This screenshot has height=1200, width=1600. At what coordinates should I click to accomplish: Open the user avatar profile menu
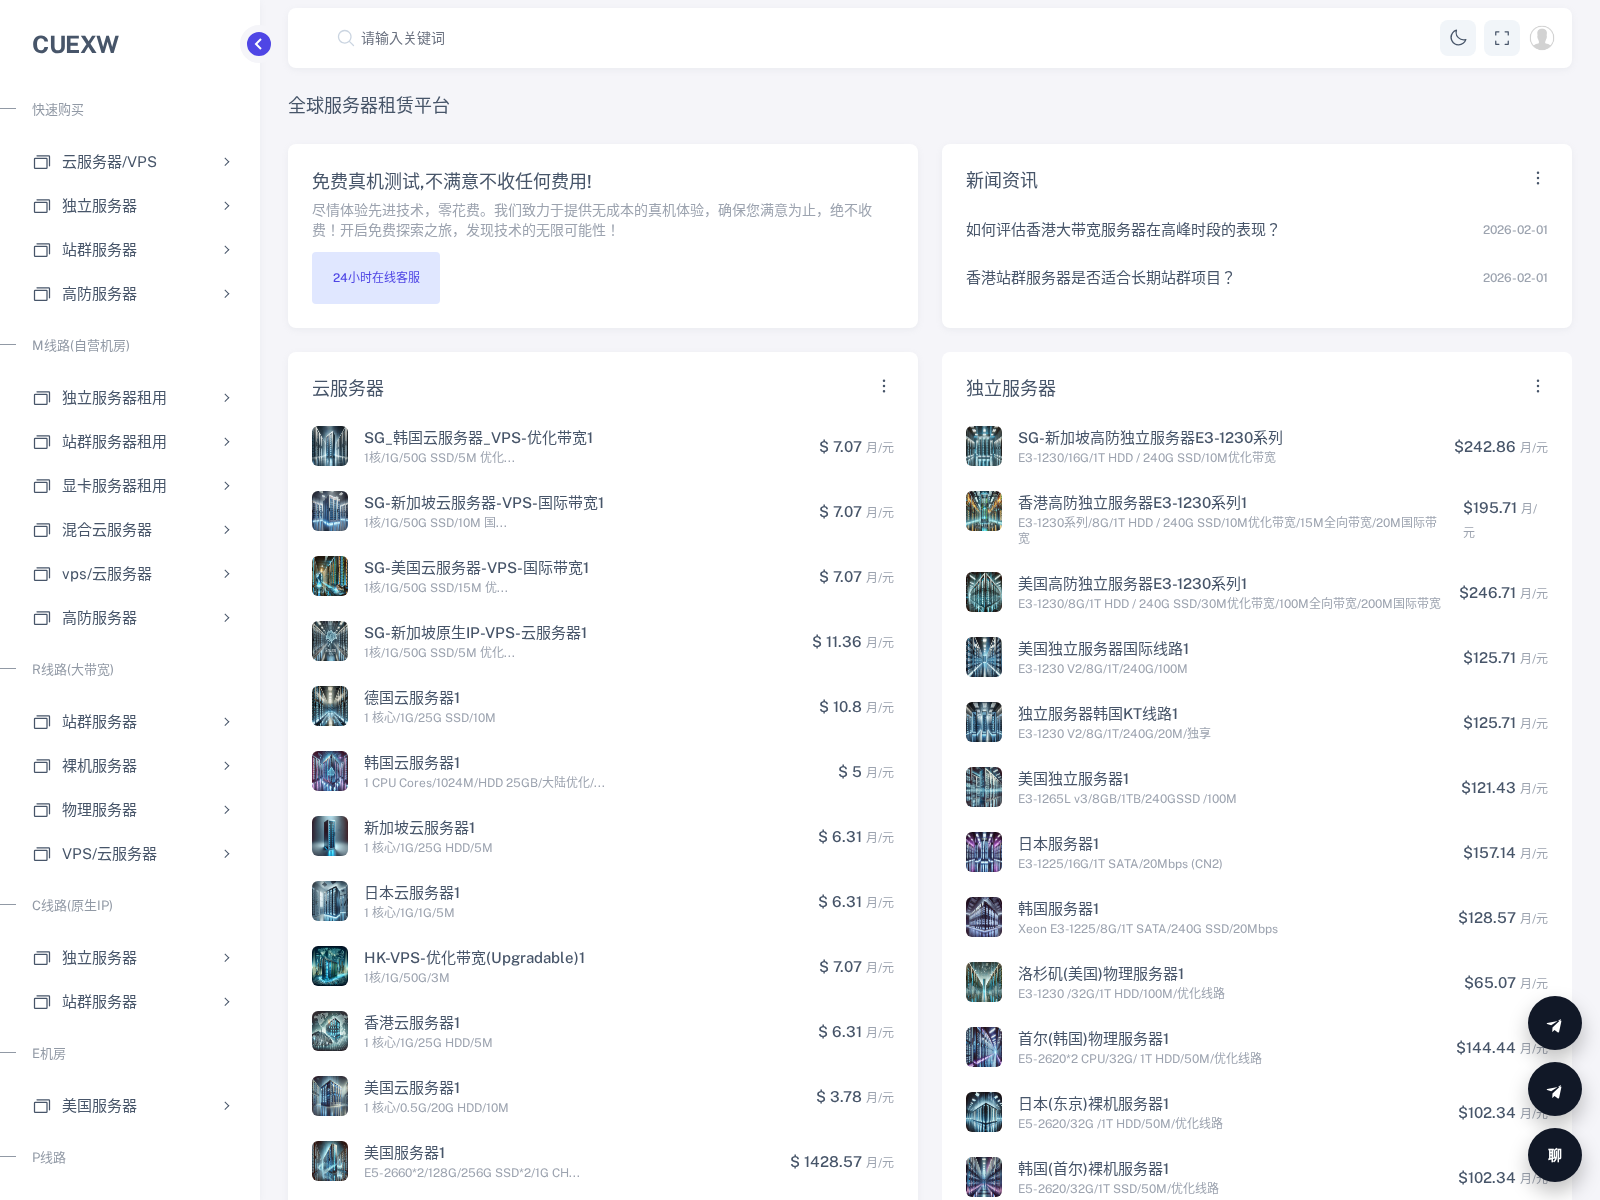point(1542,38)
